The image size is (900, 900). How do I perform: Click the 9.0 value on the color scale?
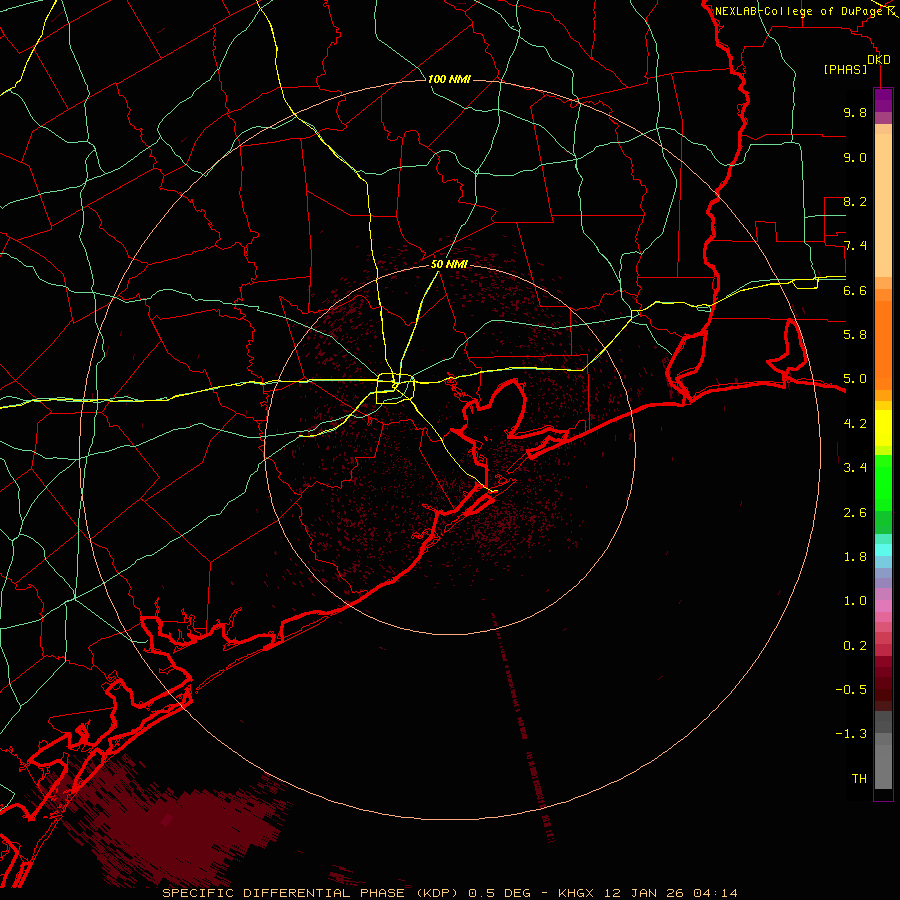click(x=855, y=157)
